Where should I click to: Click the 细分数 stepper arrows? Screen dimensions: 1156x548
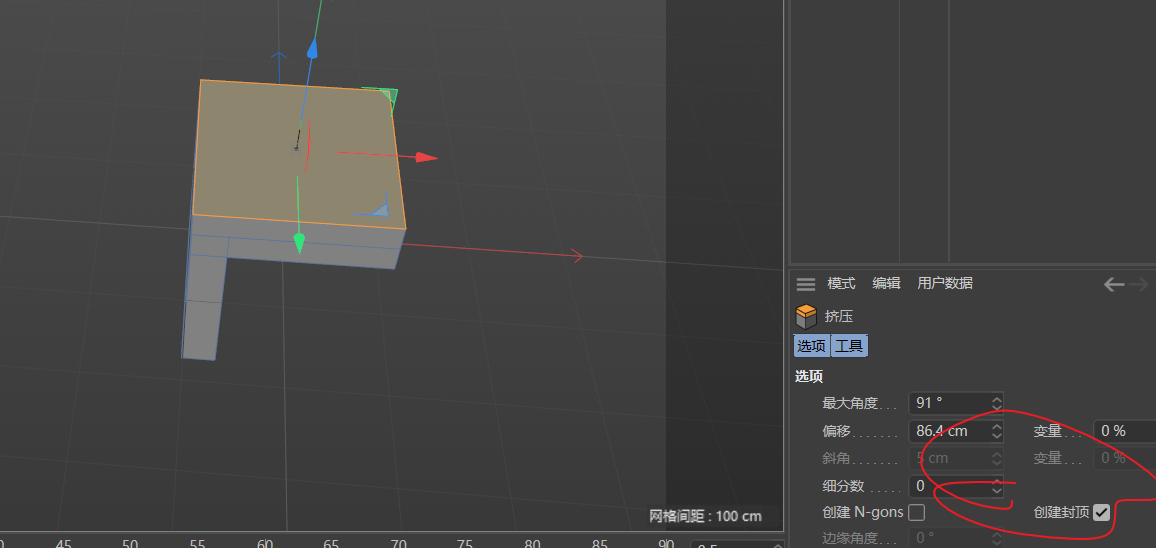(996, 486)
